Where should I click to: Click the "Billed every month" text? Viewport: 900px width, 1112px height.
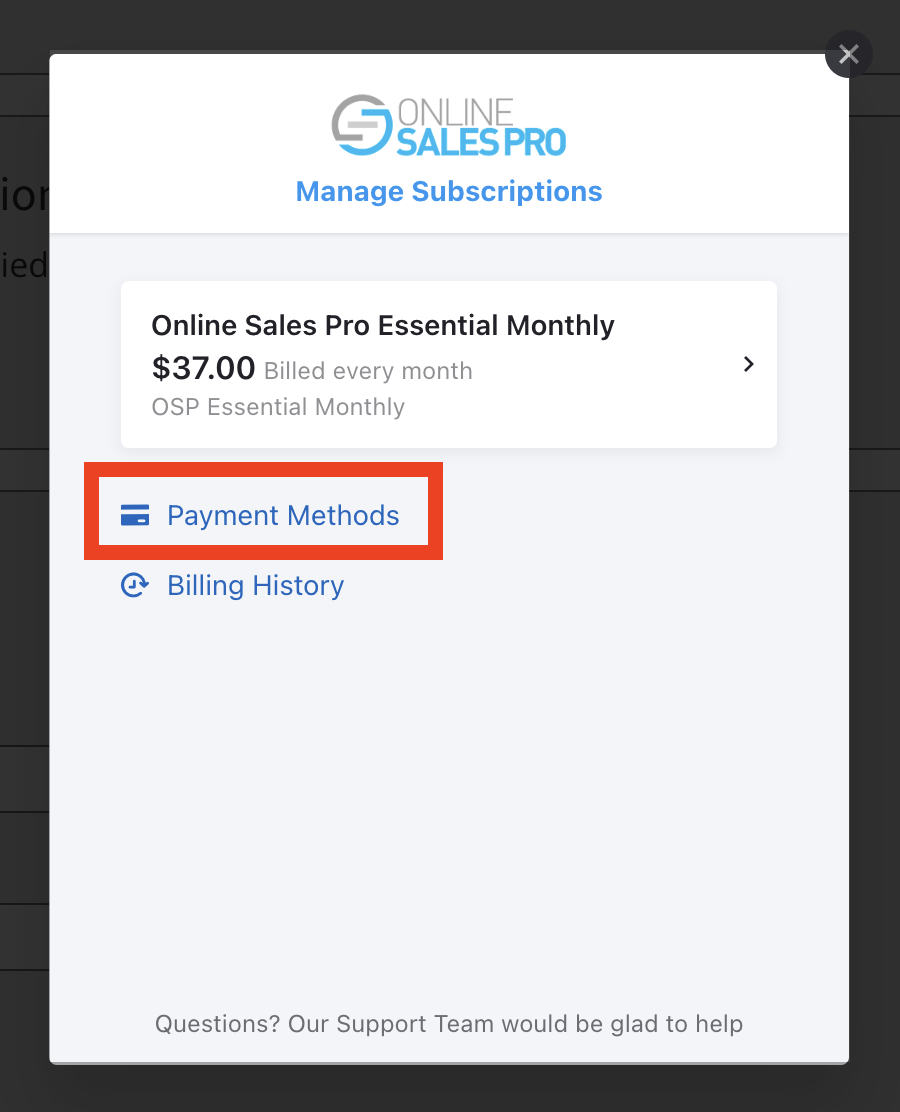click(368, 371)
